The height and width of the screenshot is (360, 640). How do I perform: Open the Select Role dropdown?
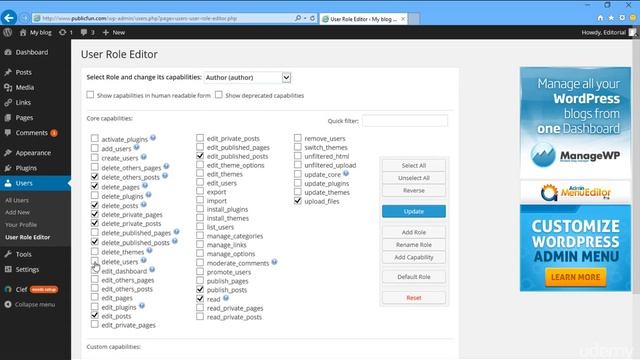(x=247, y=78)
